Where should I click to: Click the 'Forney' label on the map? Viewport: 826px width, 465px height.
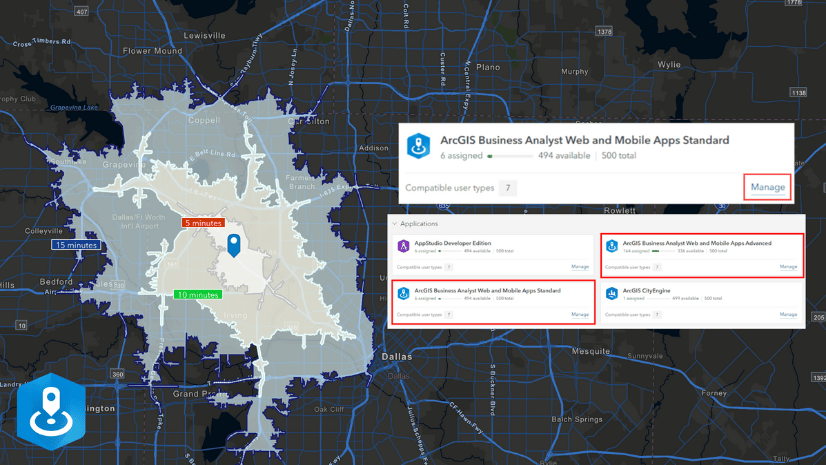tap(714, 393)
